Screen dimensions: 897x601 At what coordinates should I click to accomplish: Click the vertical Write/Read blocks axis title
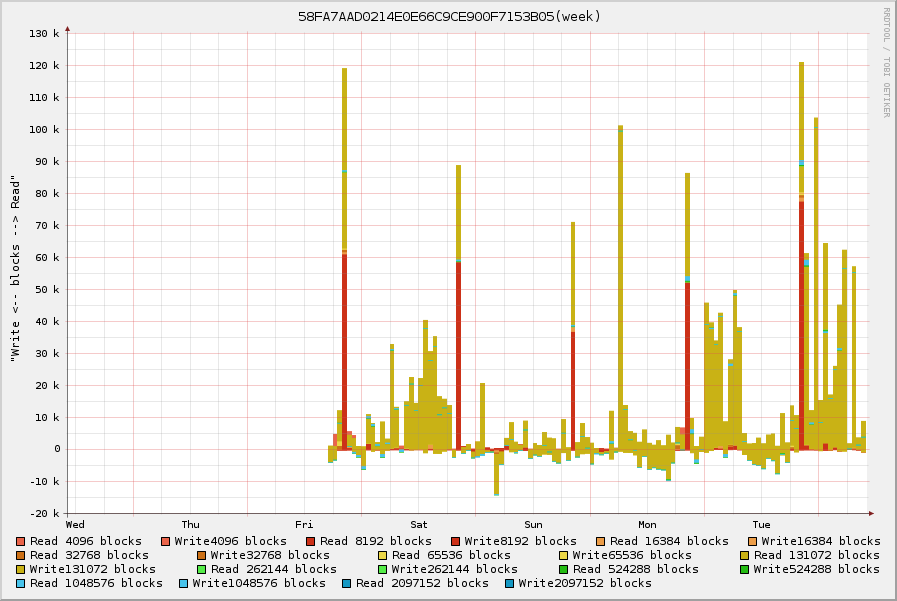[16, 268]
